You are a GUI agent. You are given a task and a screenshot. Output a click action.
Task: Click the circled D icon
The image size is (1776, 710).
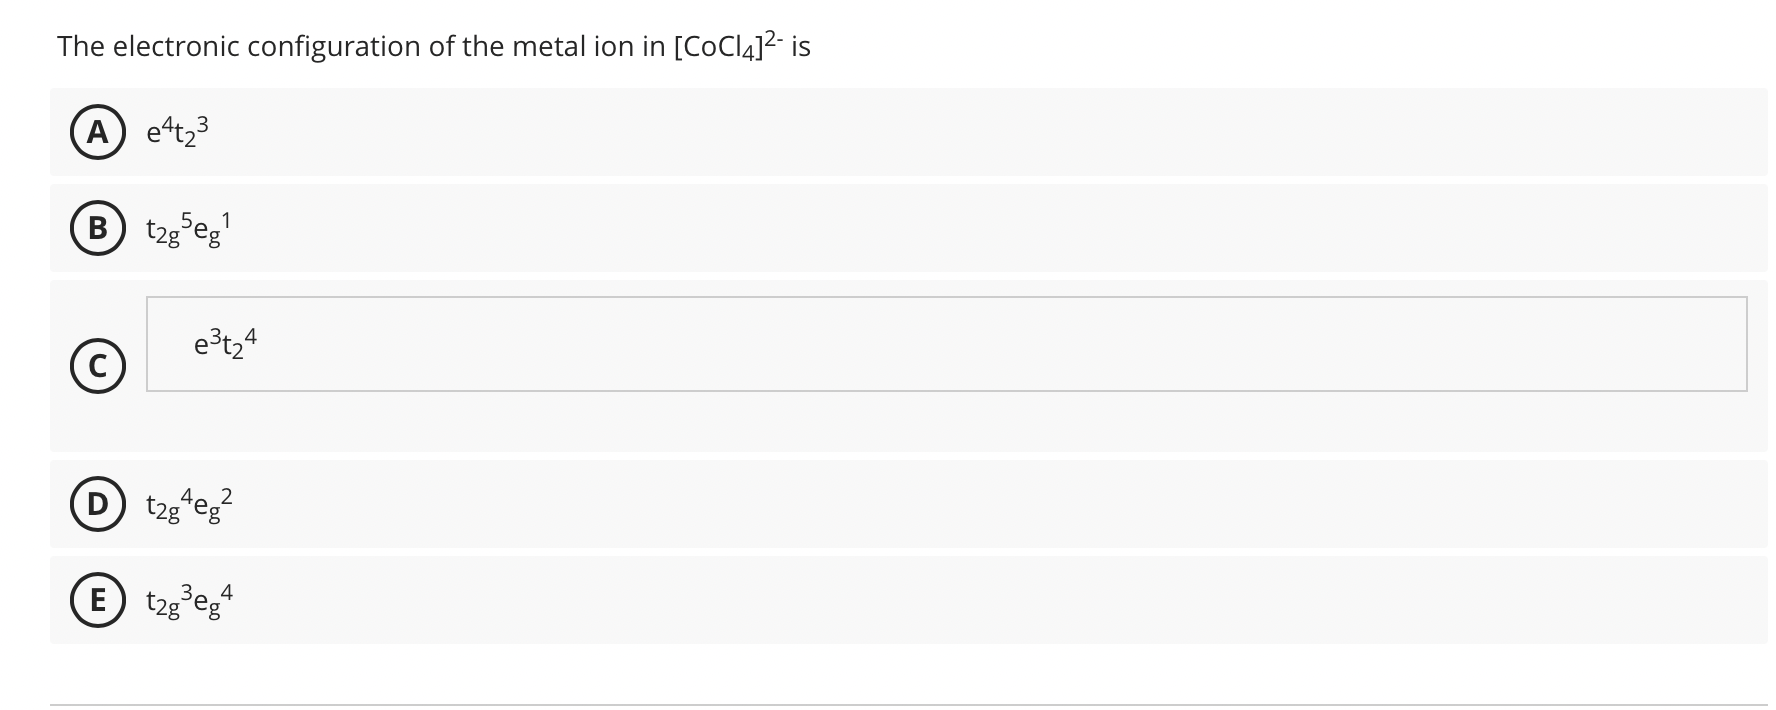coord(97,506)
